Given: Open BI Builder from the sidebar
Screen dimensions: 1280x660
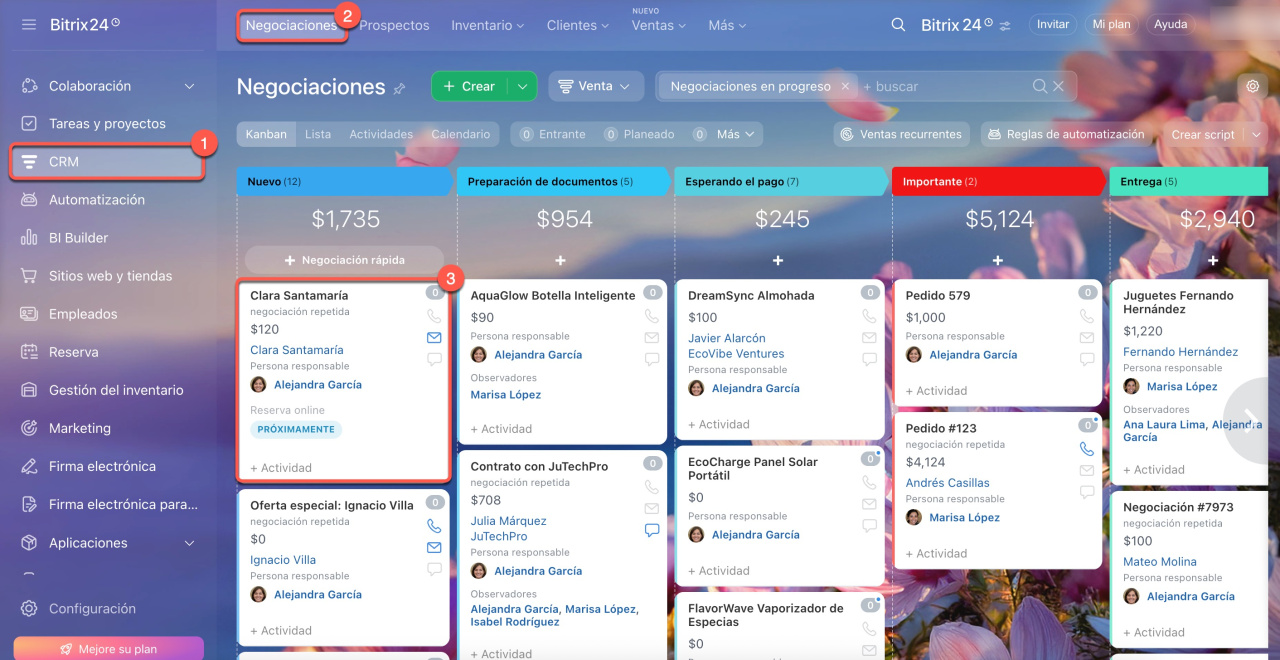Looking at the screenshot, I should click(x=78, y=238).
